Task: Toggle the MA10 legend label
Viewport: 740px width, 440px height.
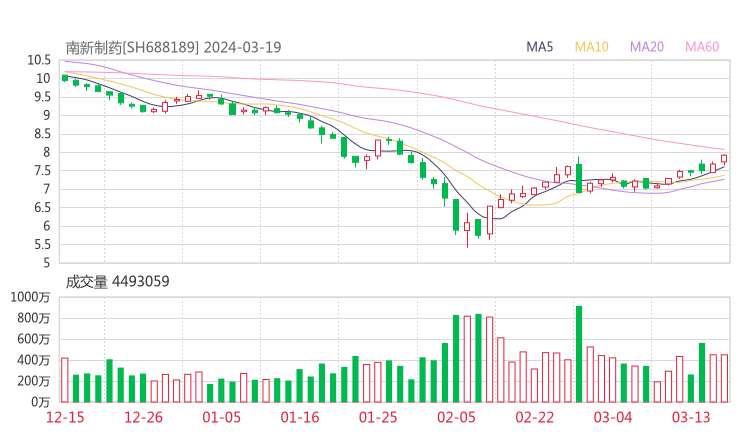Action: (592, 47)
